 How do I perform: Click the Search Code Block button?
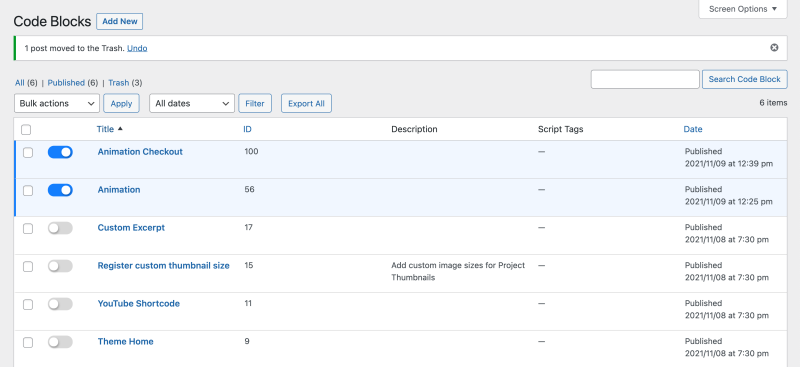click(744, 79)
